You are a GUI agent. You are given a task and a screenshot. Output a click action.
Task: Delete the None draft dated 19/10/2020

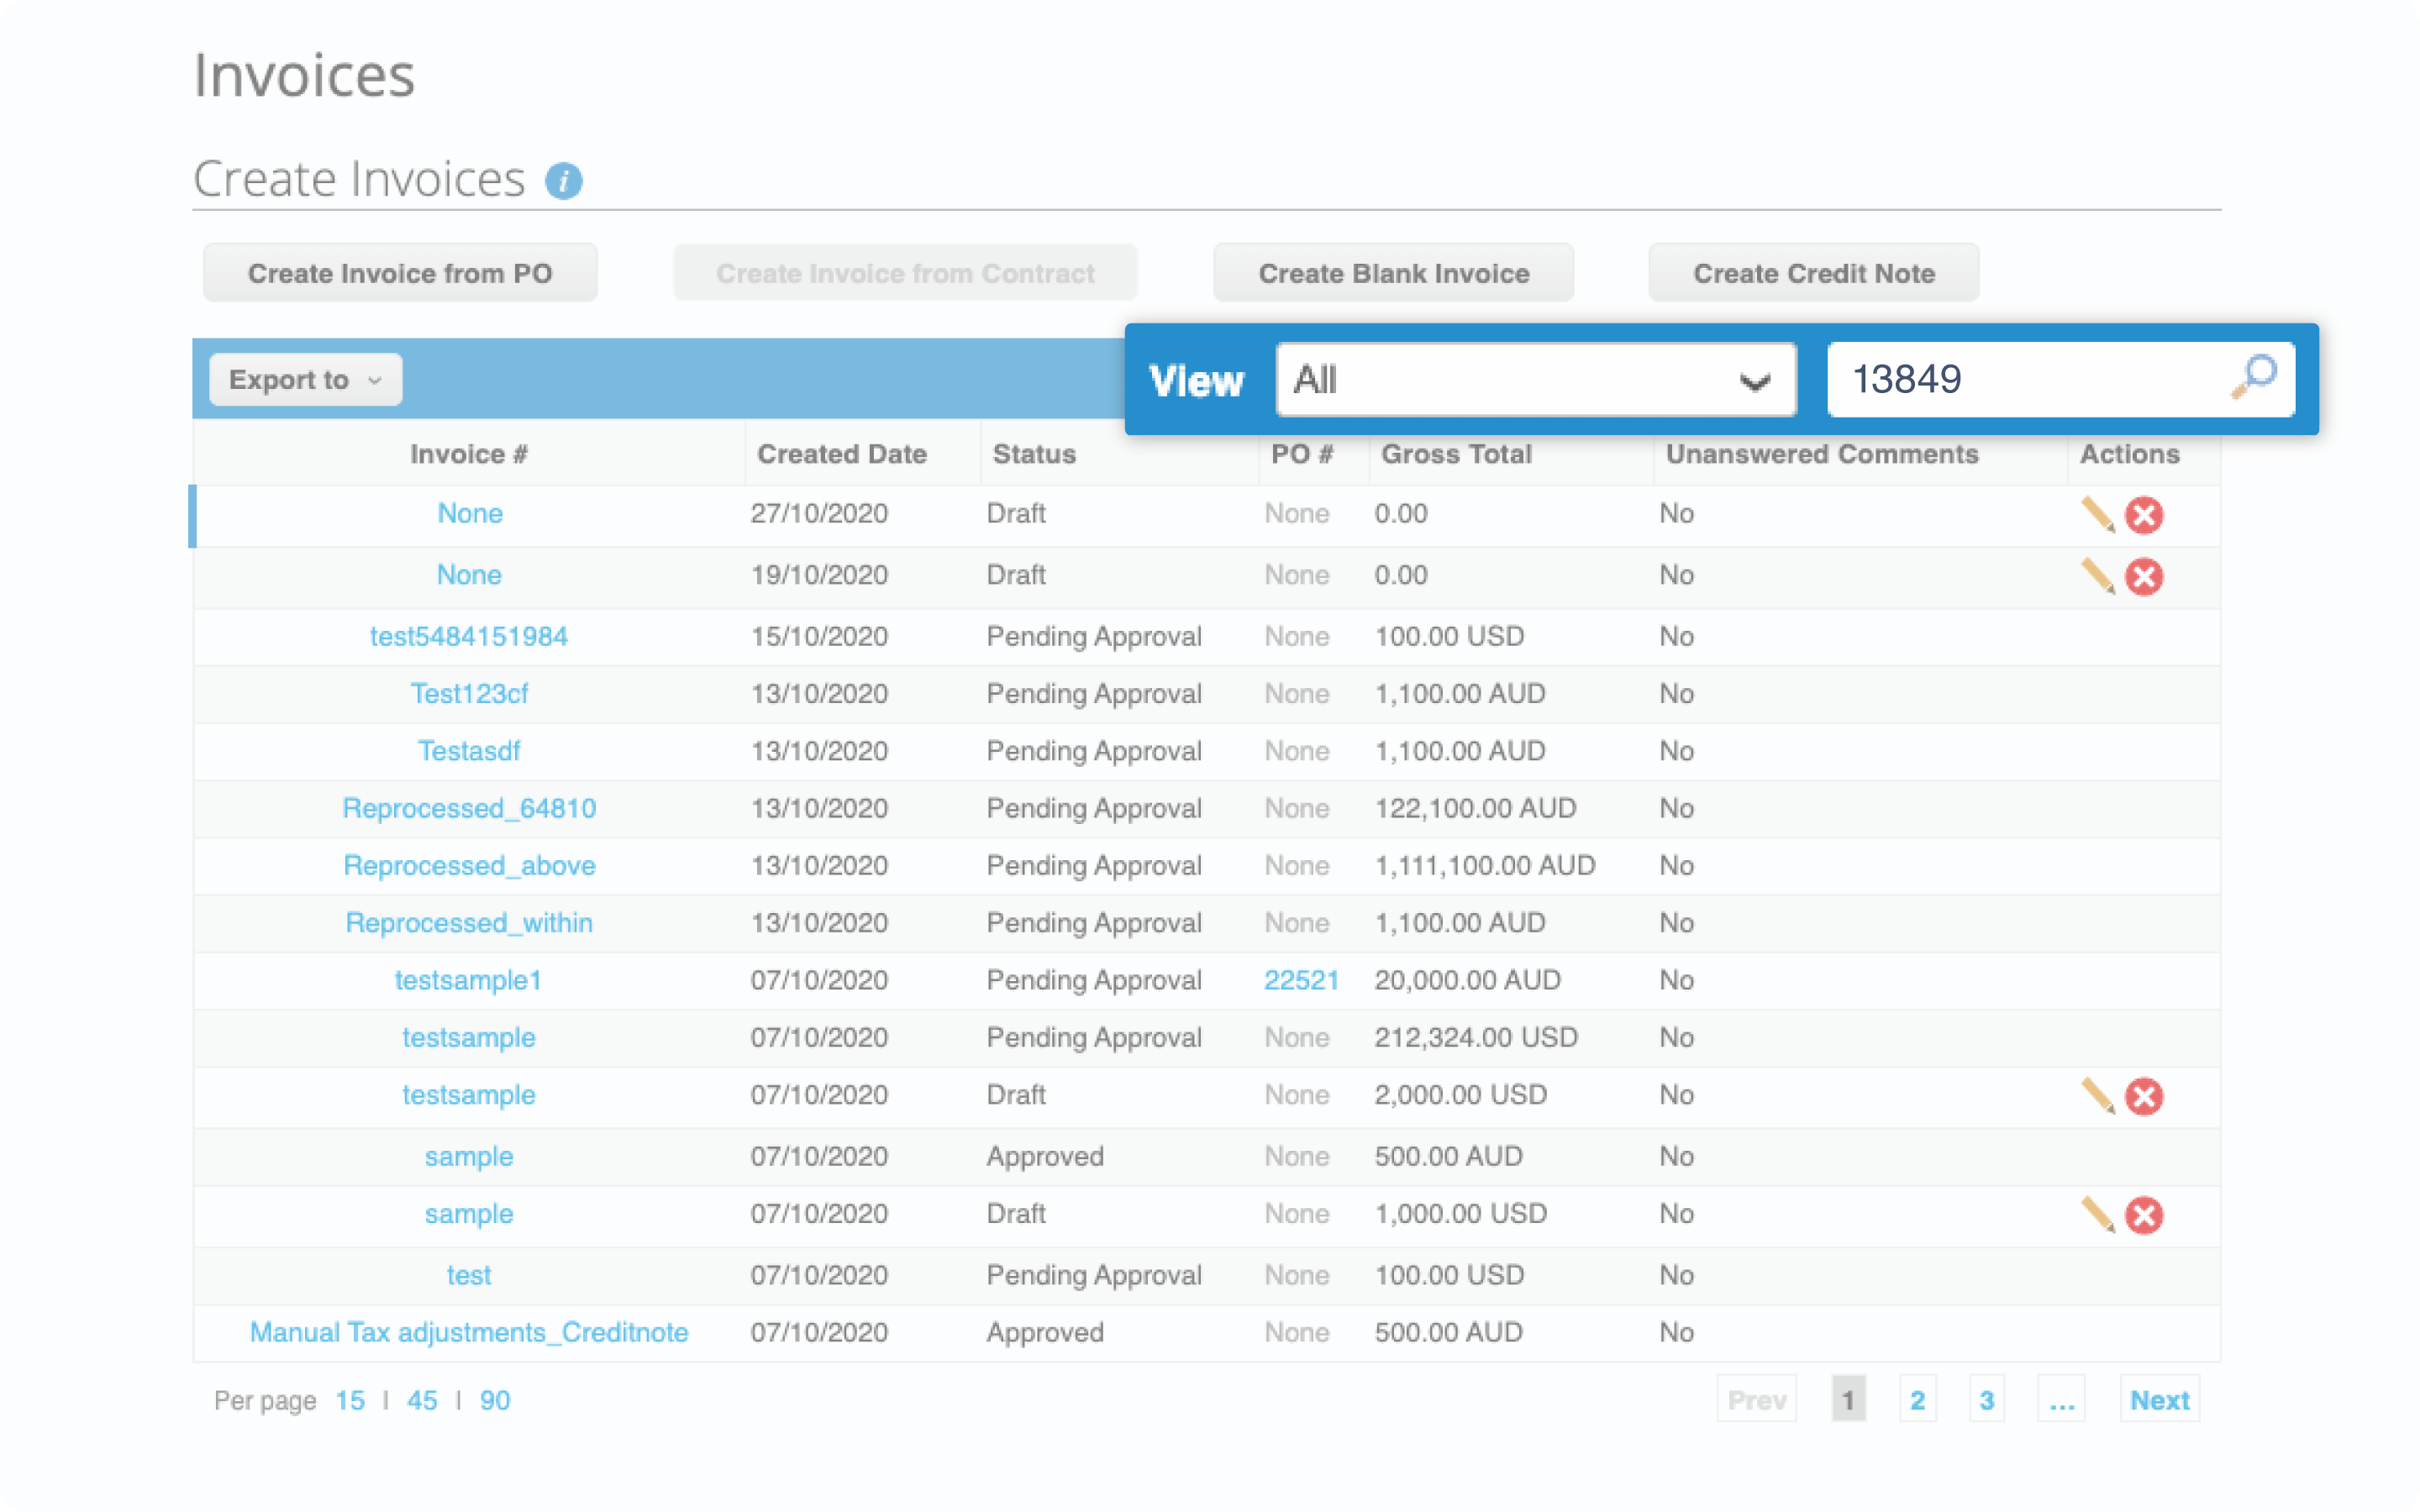[2145, 577]
